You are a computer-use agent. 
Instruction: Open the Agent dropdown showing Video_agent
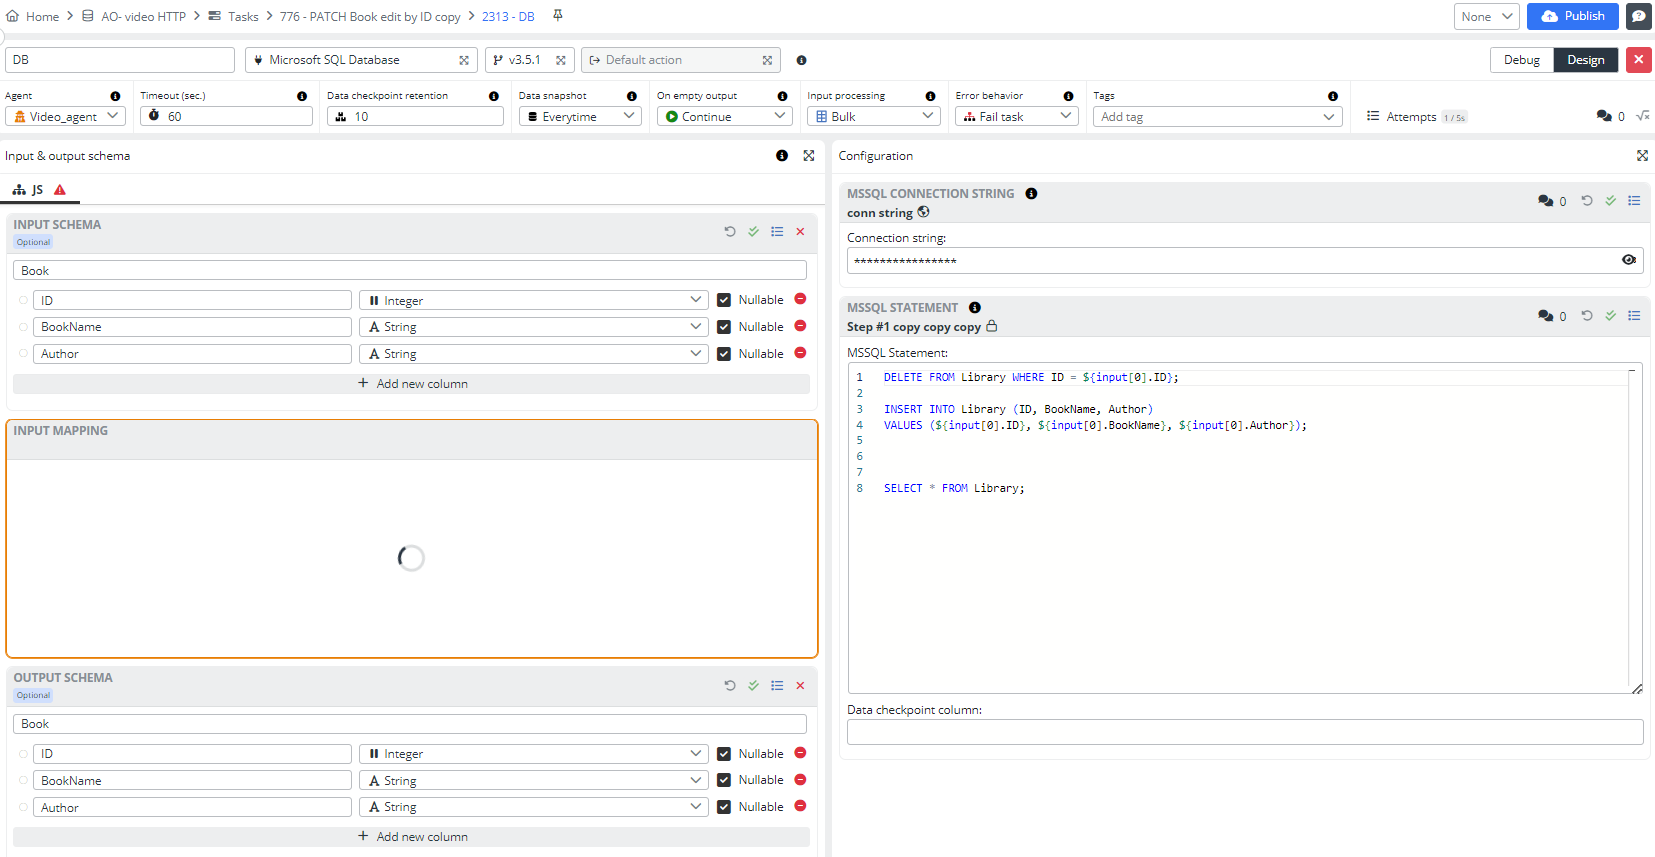(66, 117)
